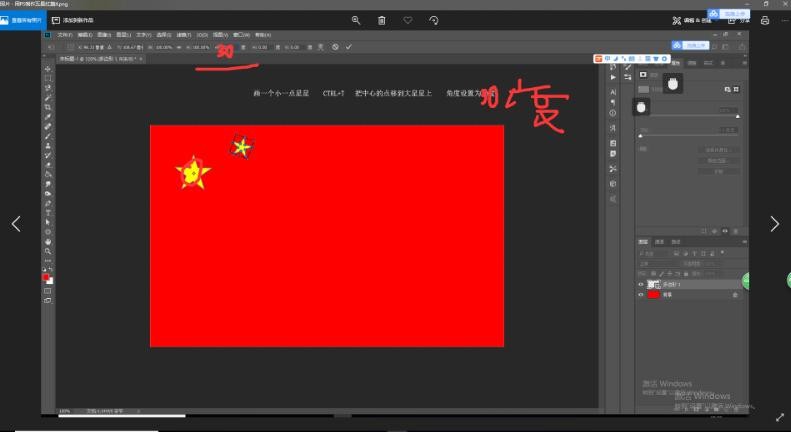The image size is (791, 432).
Task: Click the document tab in Photoshop
Action: coord(98,59)
